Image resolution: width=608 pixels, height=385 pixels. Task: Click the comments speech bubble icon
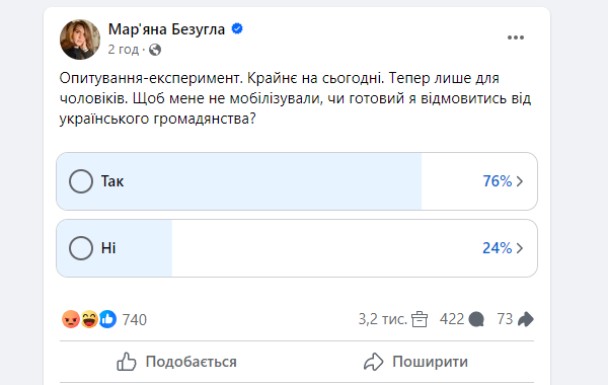point(476,319)
